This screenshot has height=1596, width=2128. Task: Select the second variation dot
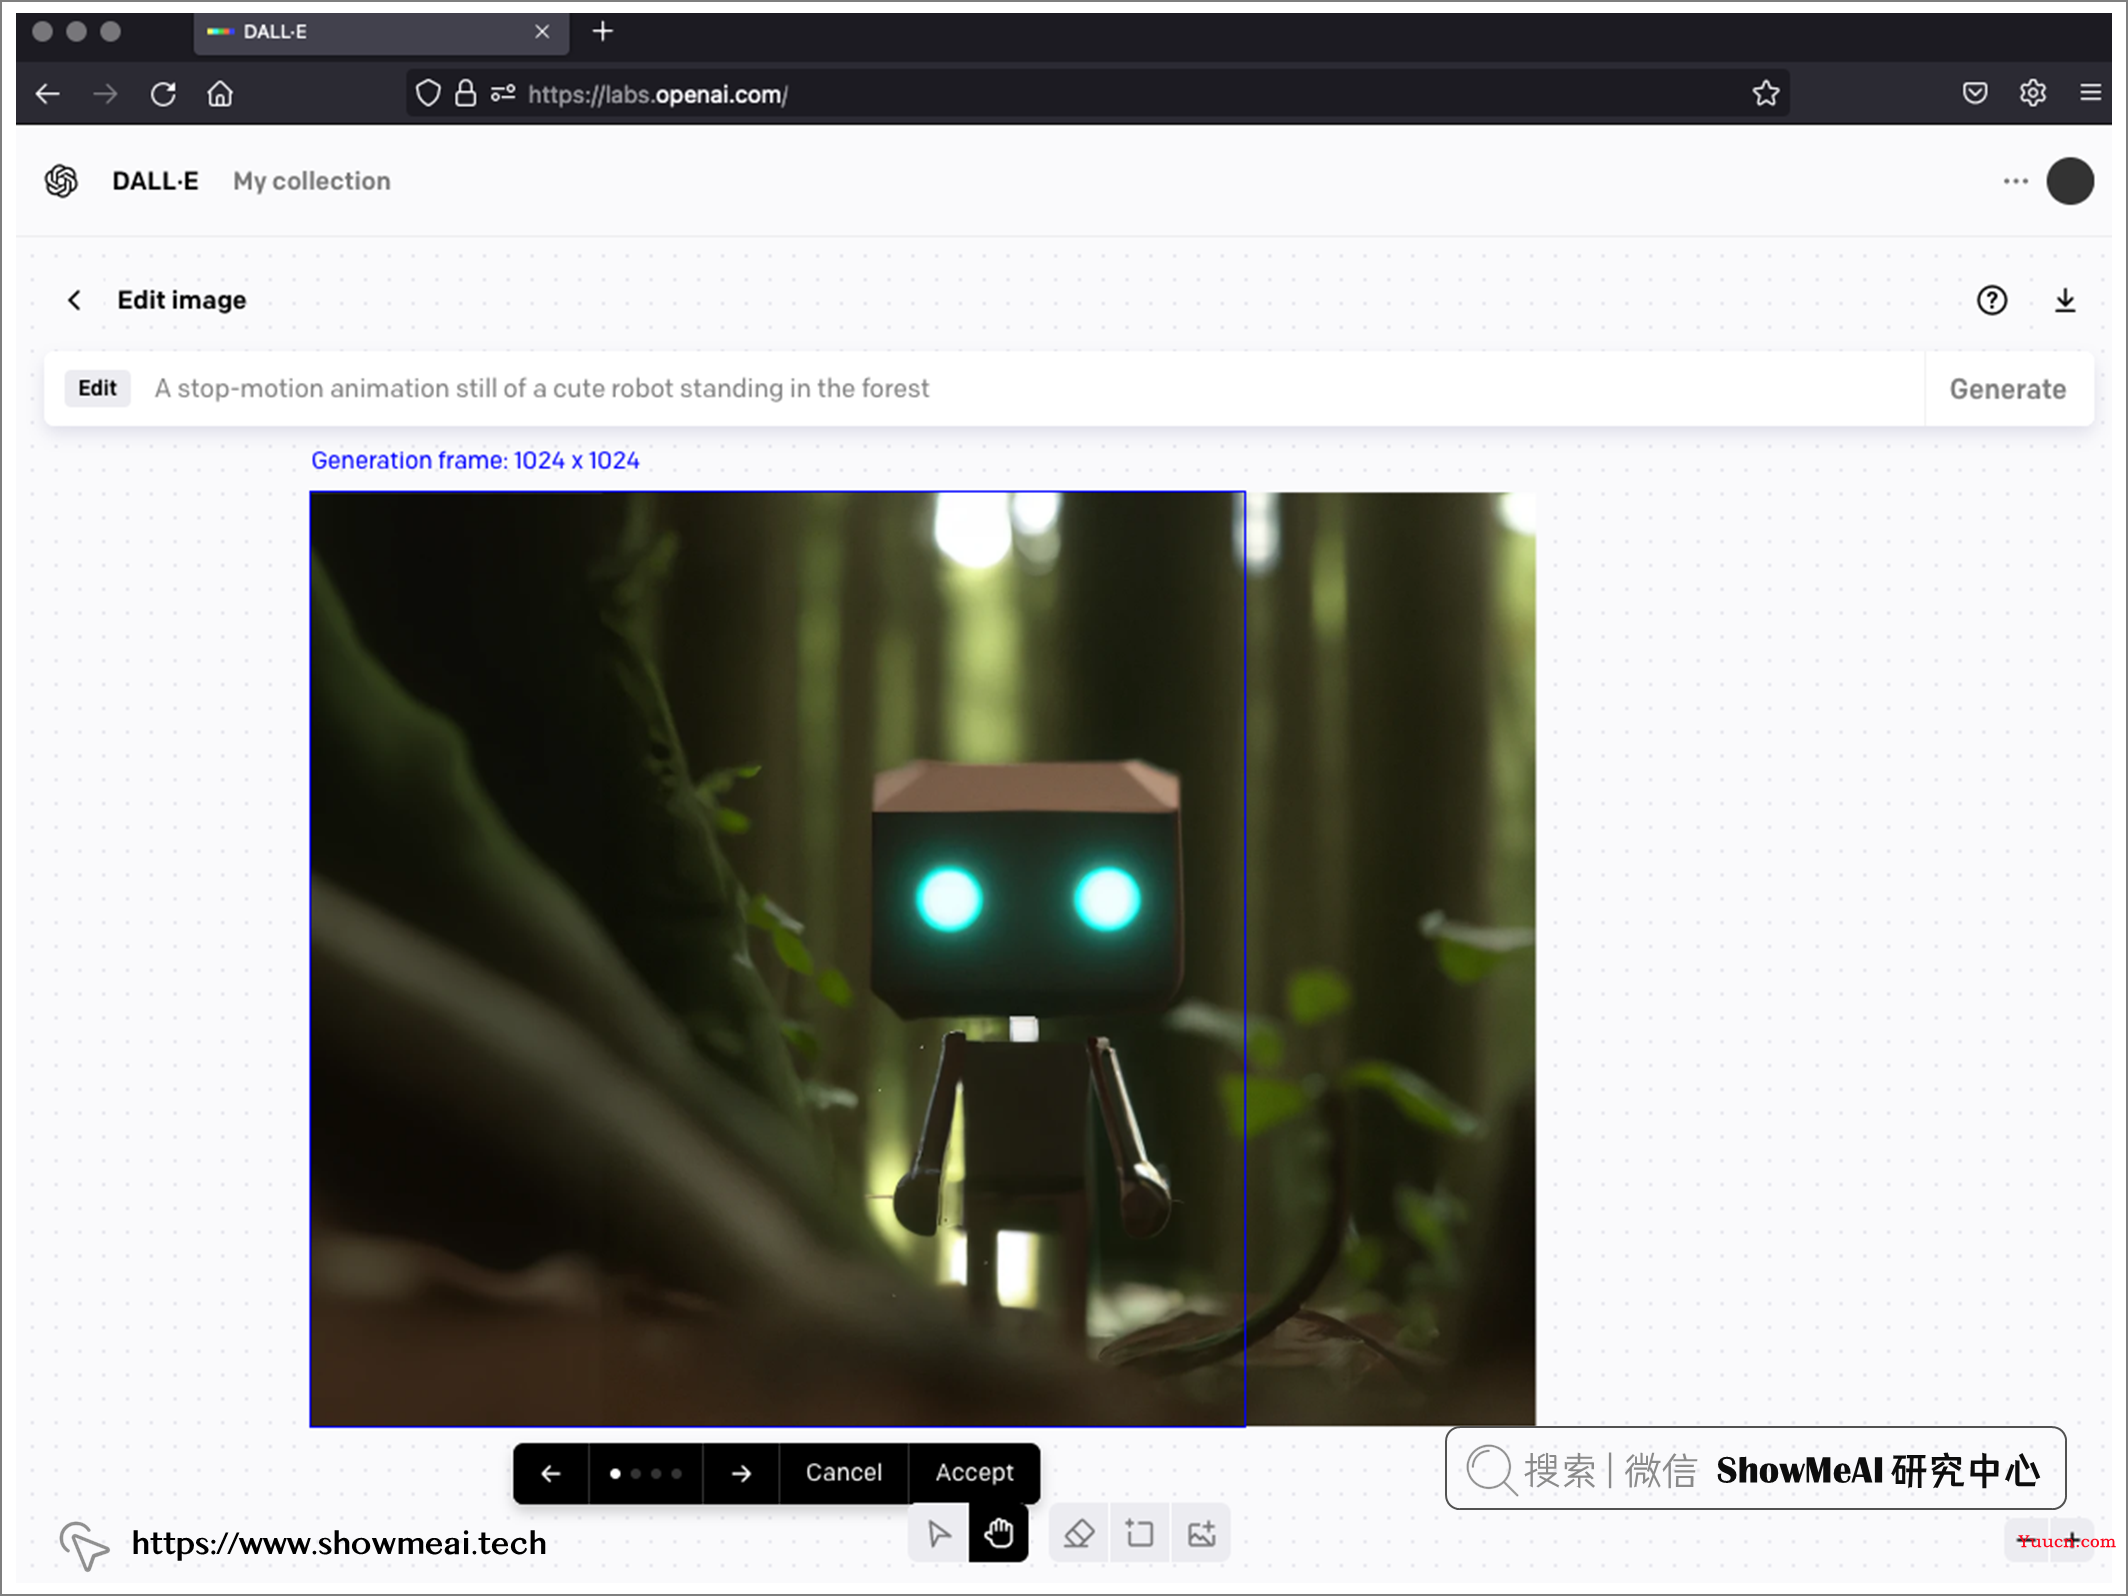coord(636,1473)
